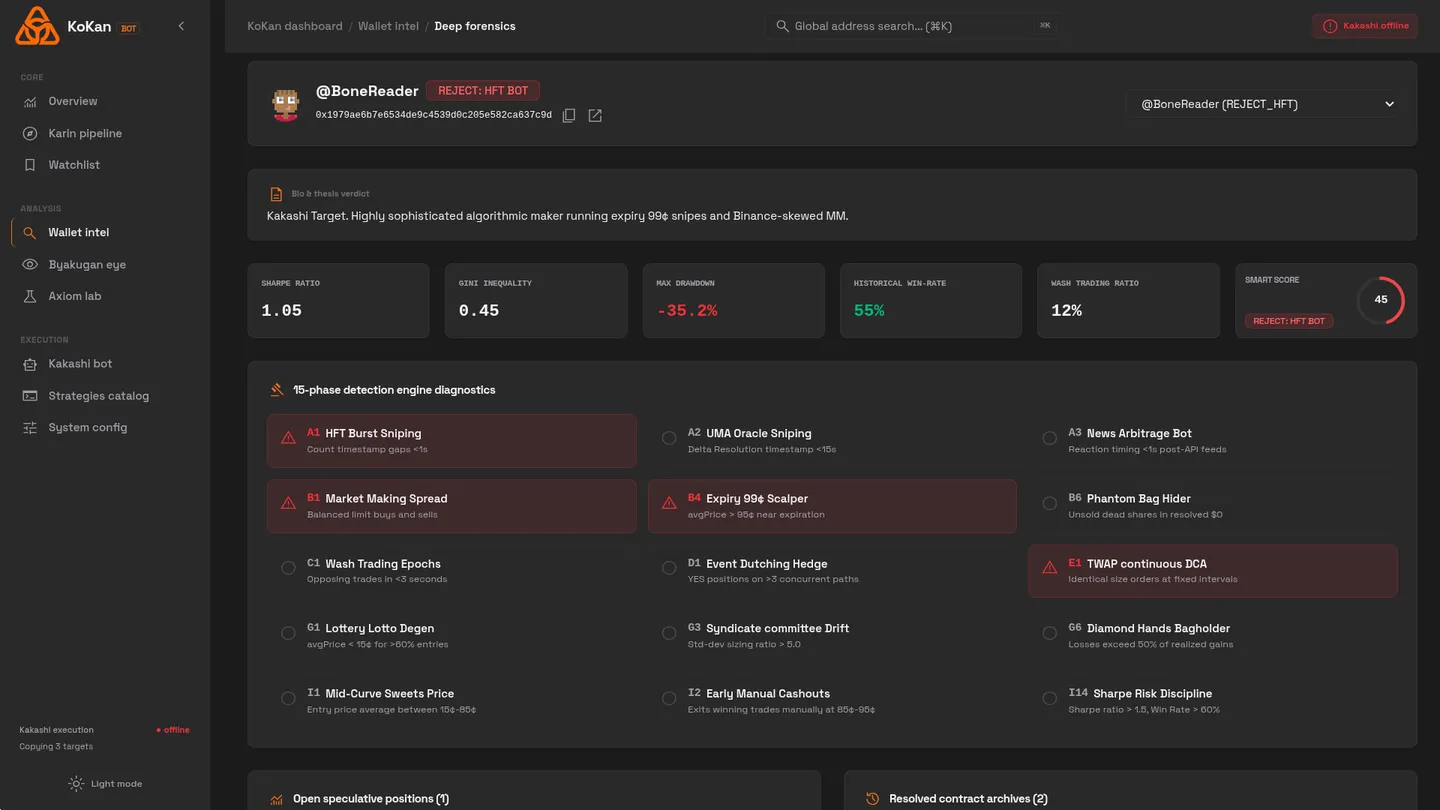Screen dimensions: 1440x810
Task: Click the search magnifier icon
Action: 783,26
